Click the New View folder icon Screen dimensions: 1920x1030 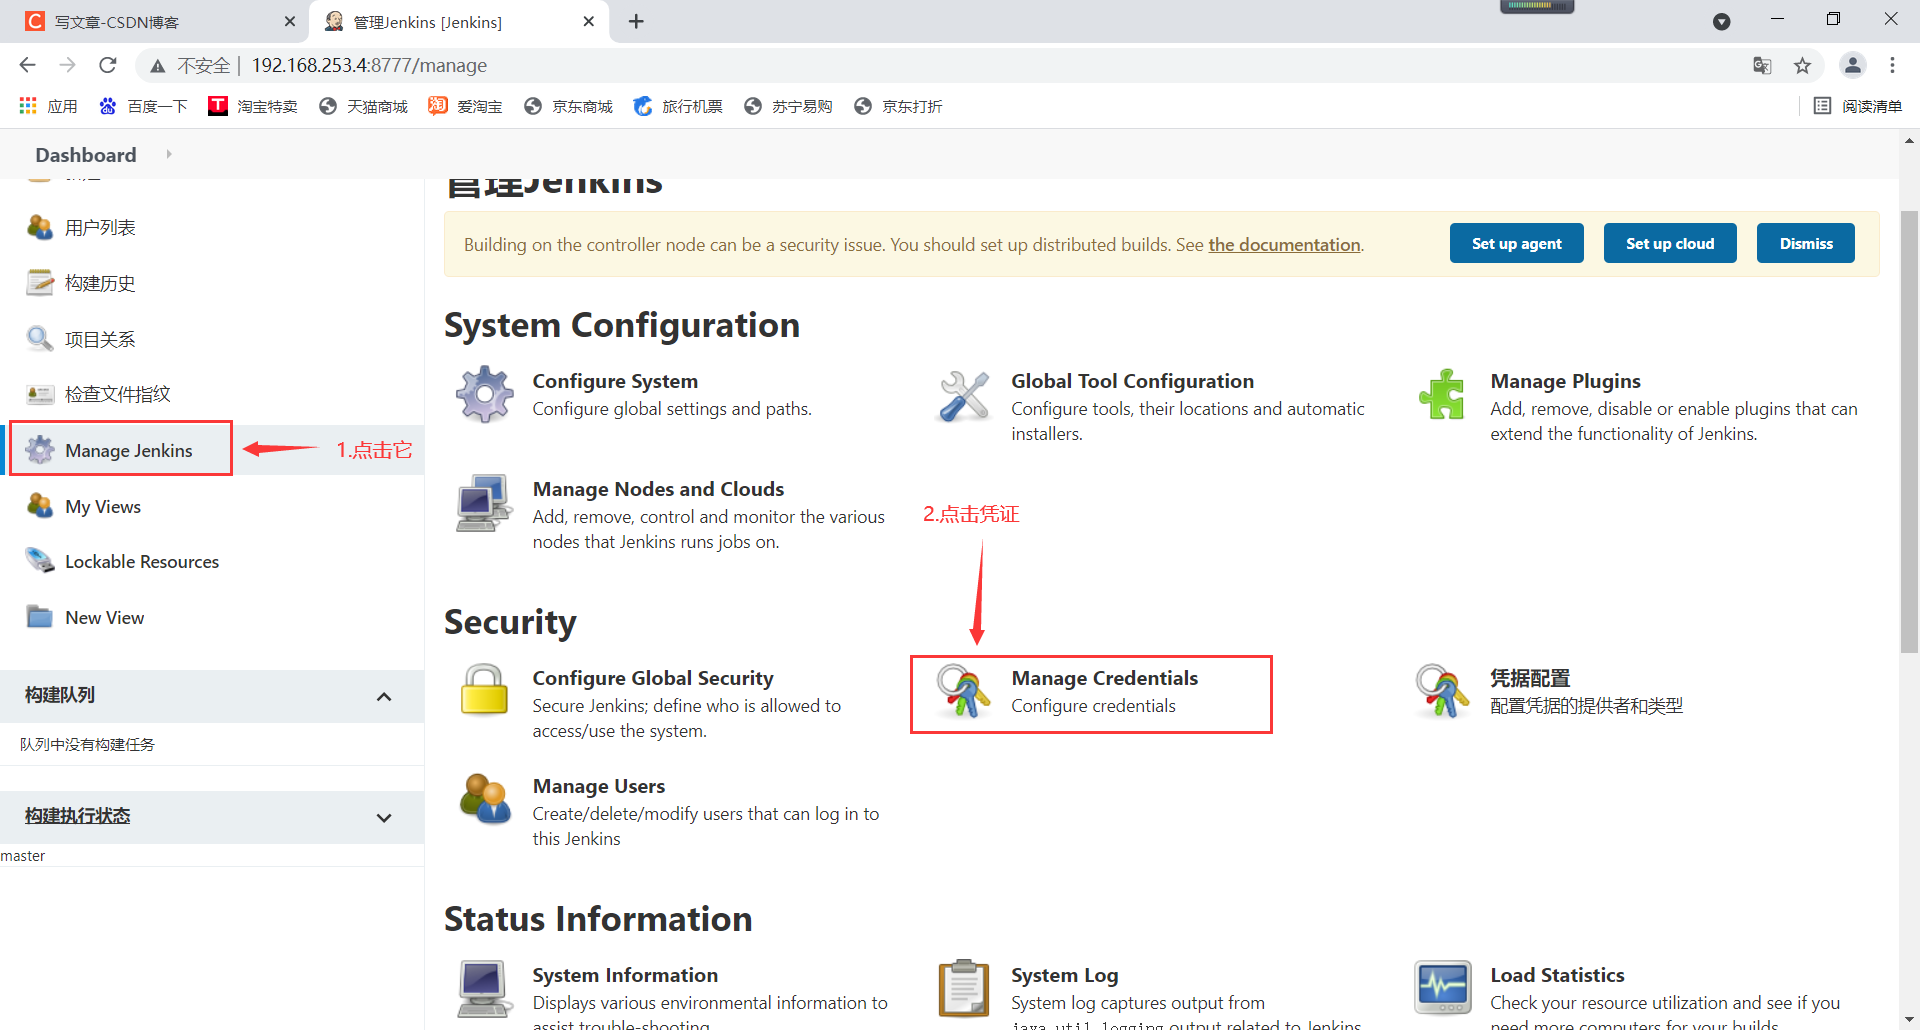40,617
